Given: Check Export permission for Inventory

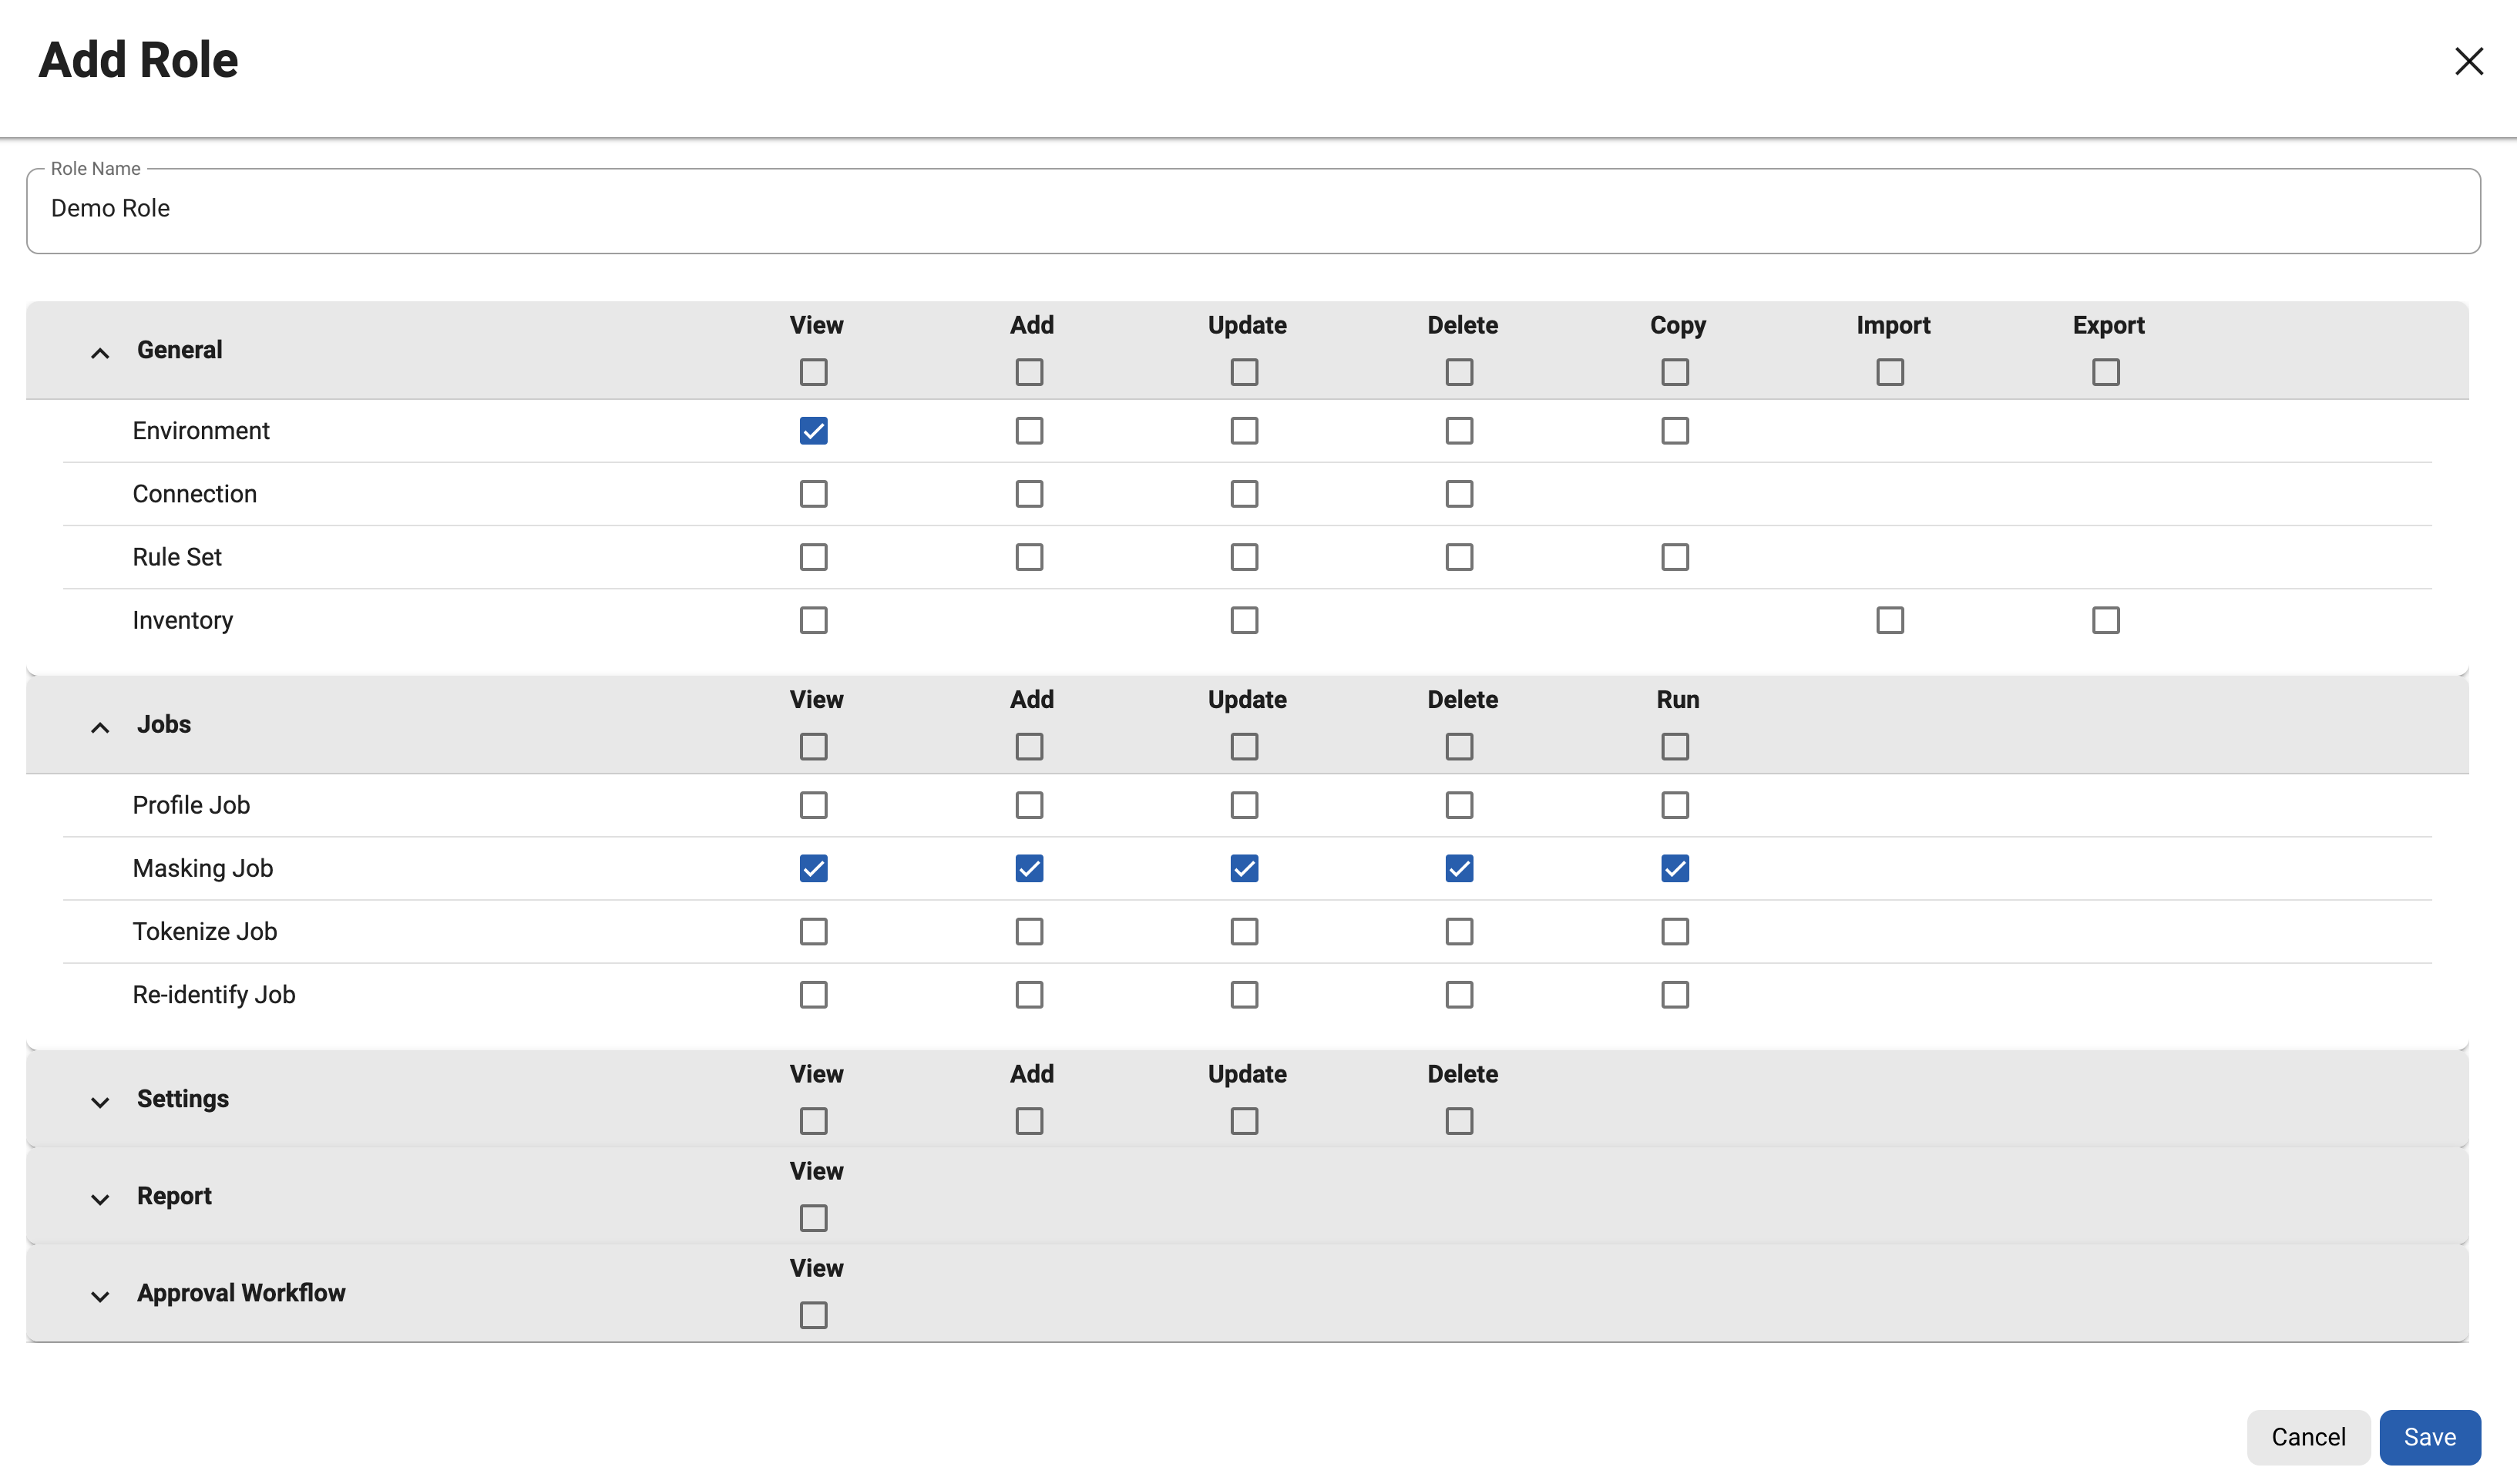Looking at the screenshot, I should click(2106, 620).
